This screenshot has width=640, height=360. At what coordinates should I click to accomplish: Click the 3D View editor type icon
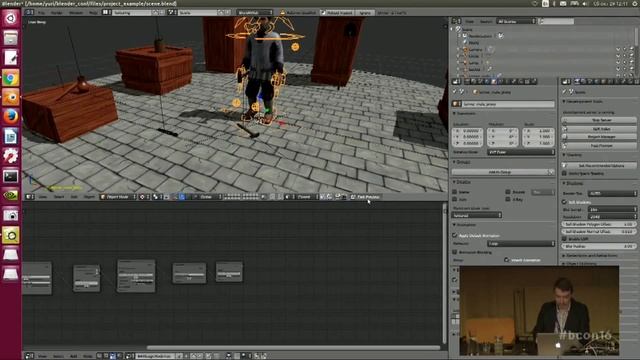(30, 197)
